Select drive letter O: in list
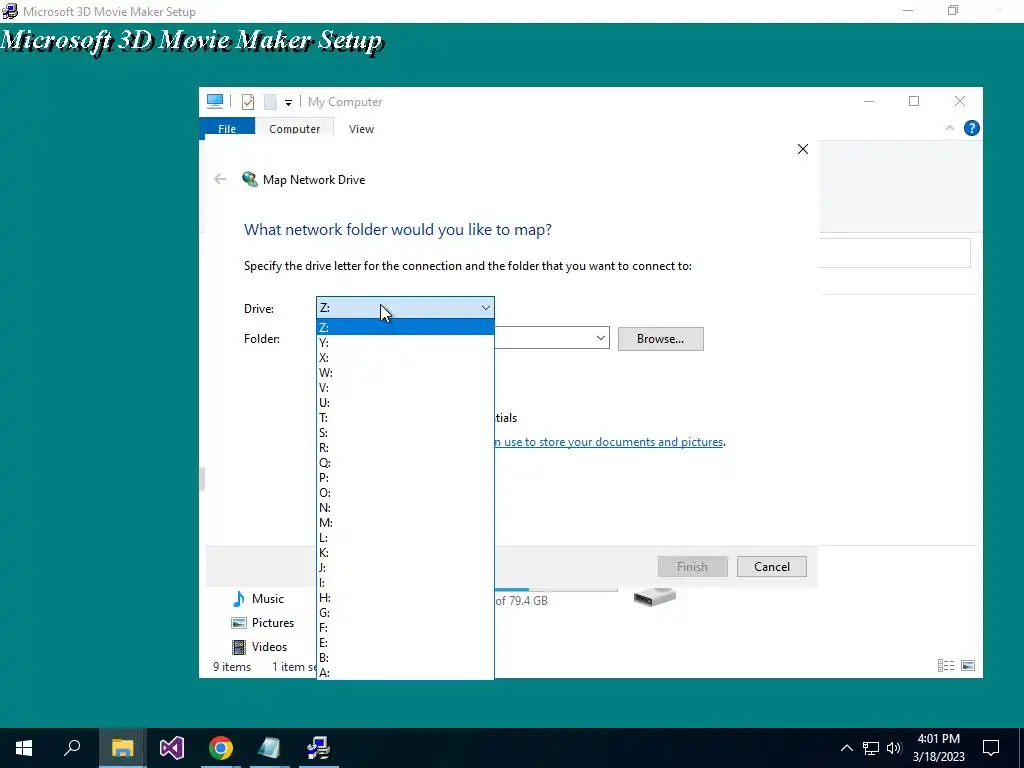The height and width of the screenshot is (768, 1024). [x=406, y=492]
